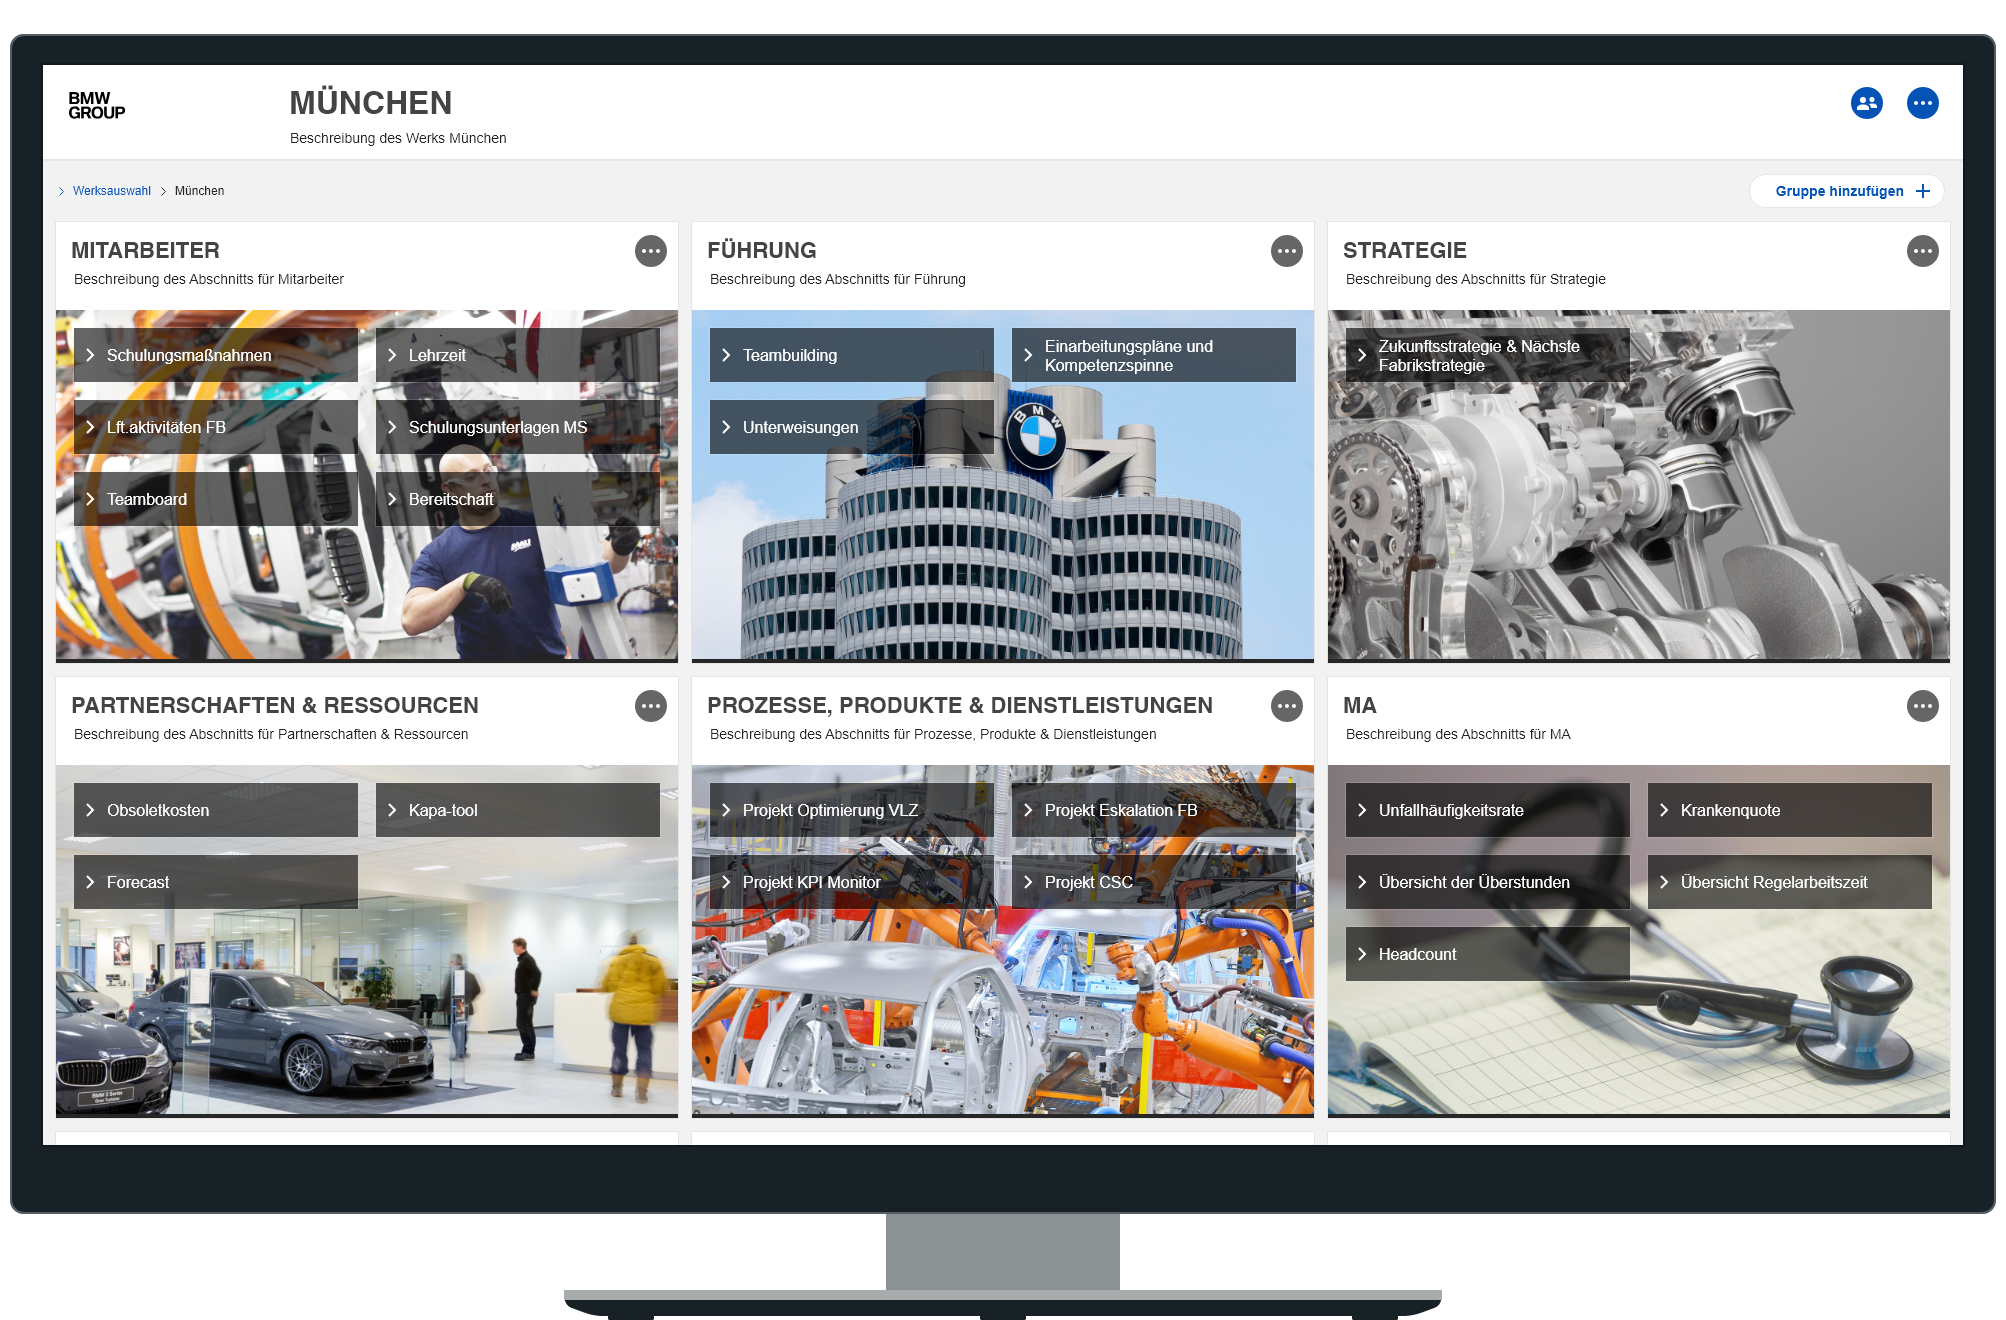2006x1320 pixels.
Task: Click Gruppe hinzufügen button
Action: [1847, 191]
